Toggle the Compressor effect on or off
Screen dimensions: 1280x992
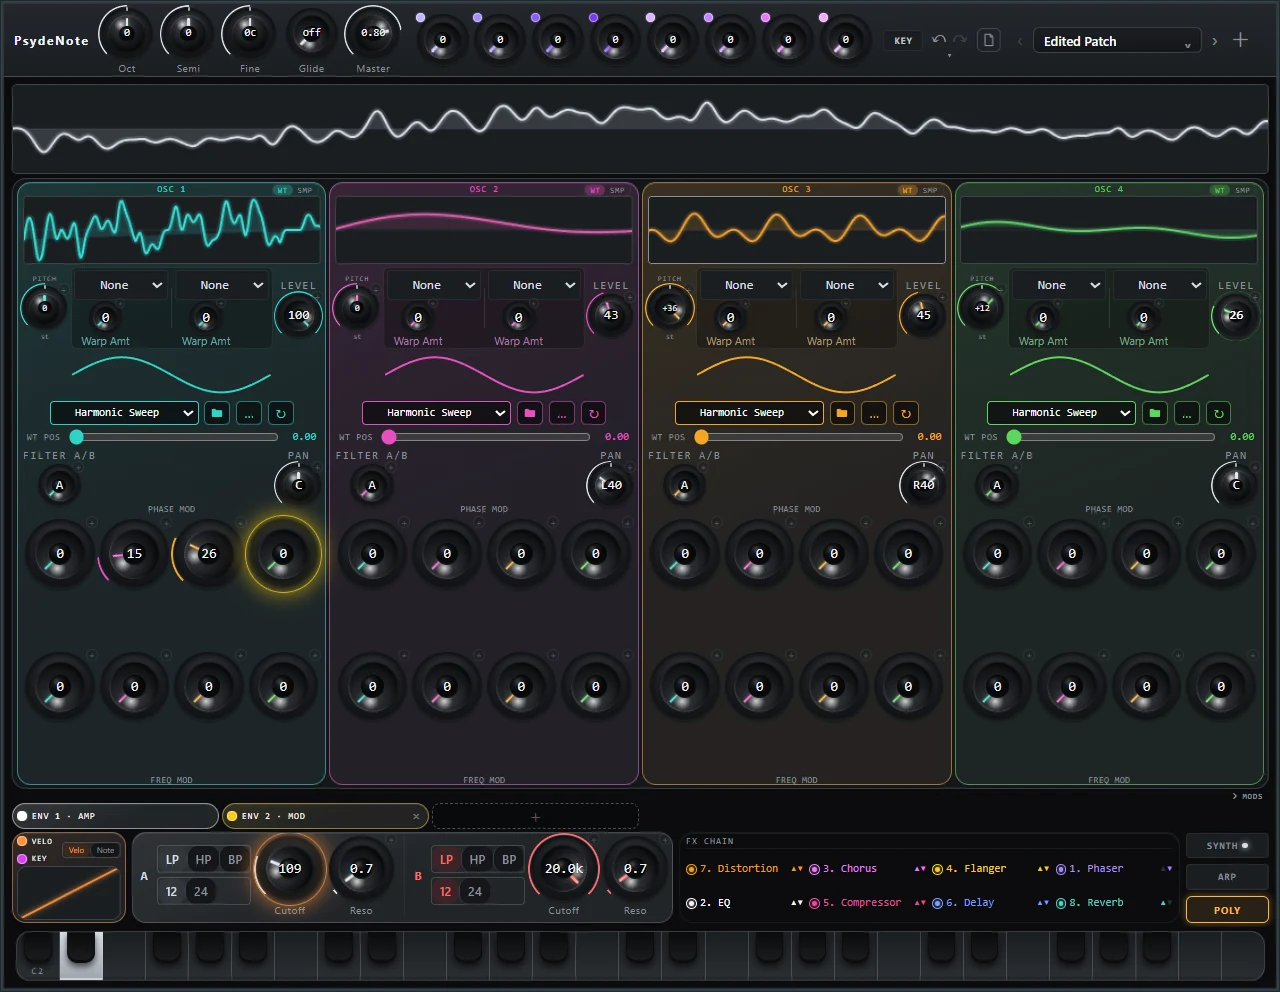point(814,903)
